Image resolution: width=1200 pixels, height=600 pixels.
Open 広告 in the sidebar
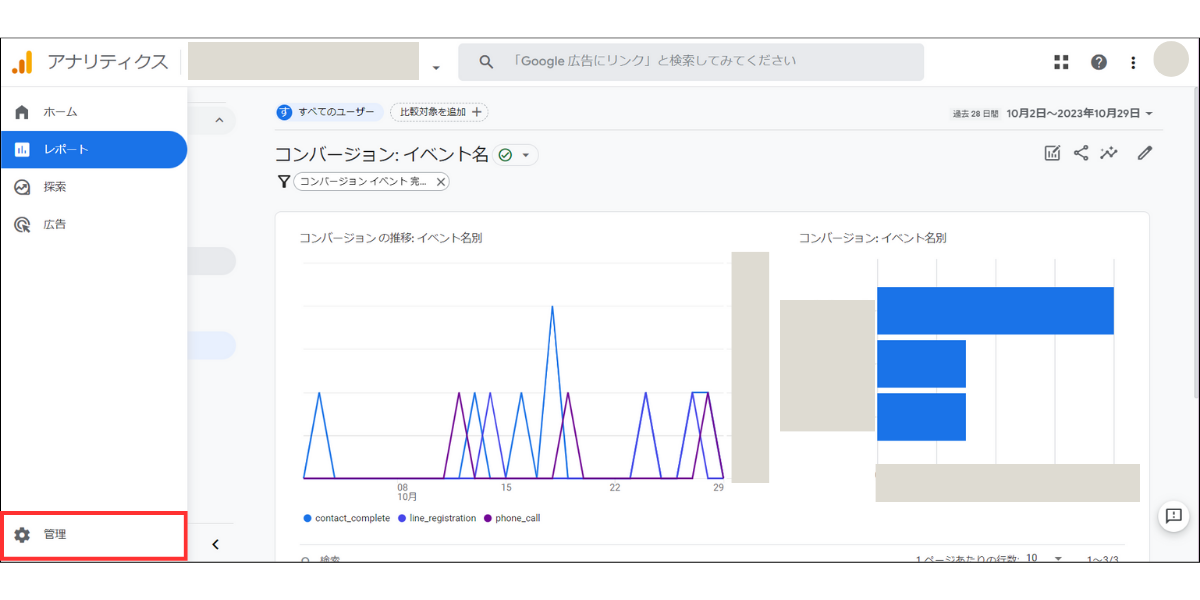point(93,225)
